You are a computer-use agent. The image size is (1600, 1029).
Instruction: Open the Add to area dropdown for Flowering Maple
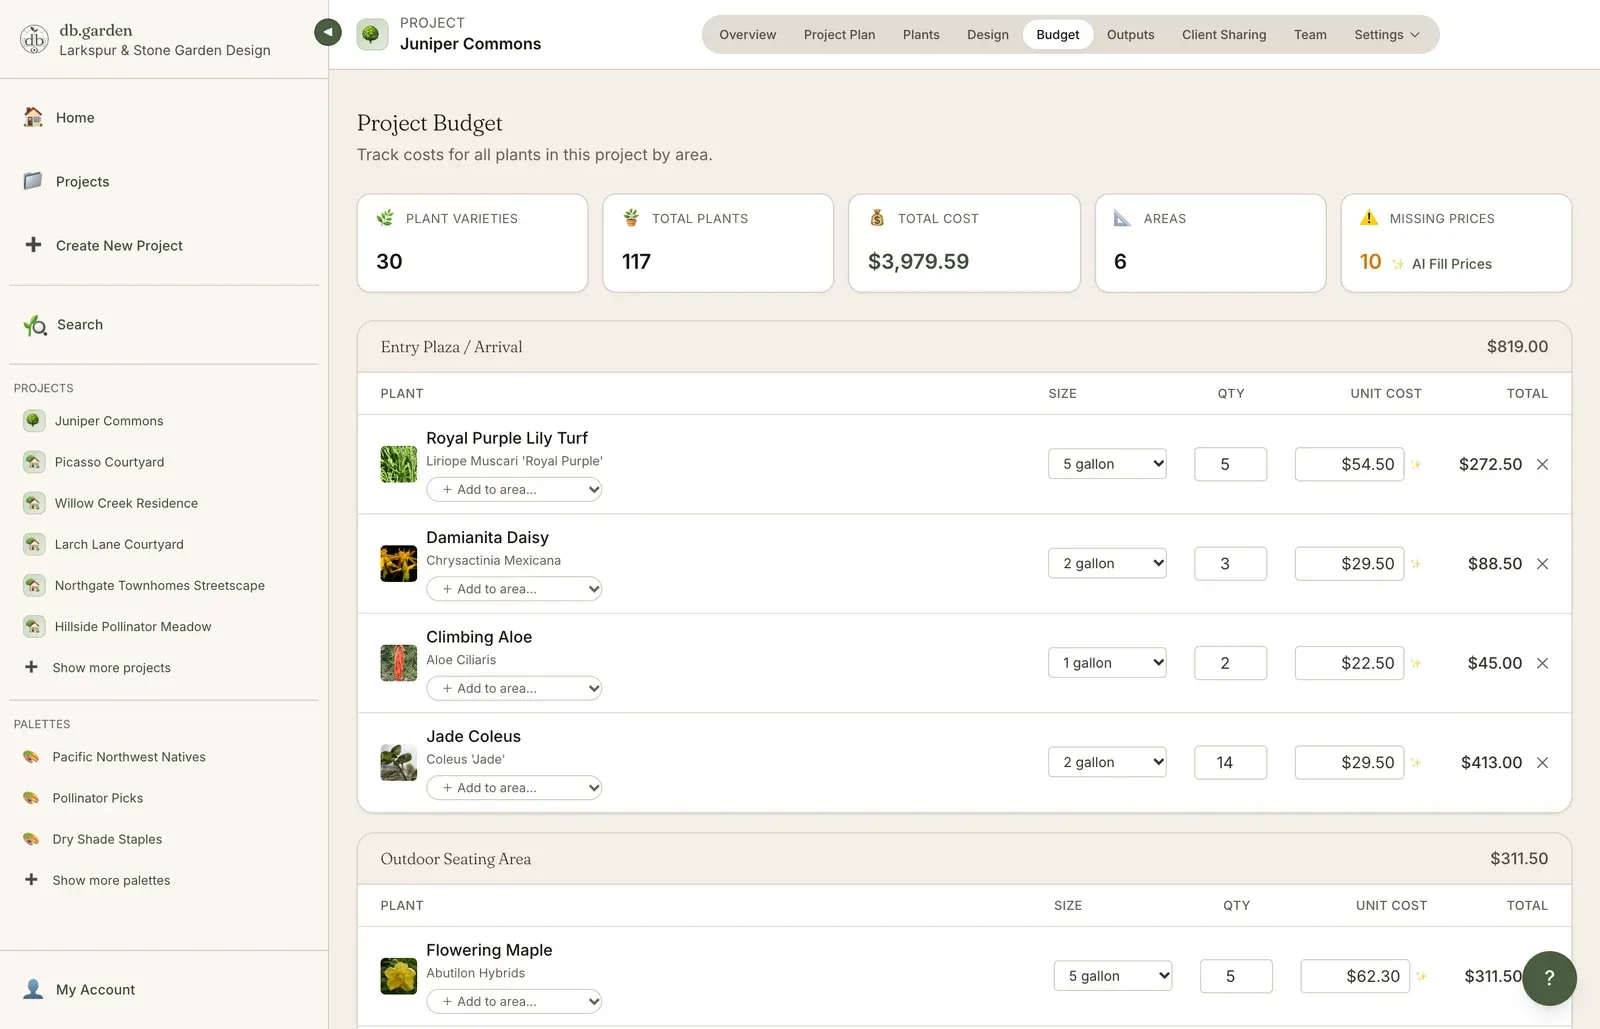tap(514, 1001)
